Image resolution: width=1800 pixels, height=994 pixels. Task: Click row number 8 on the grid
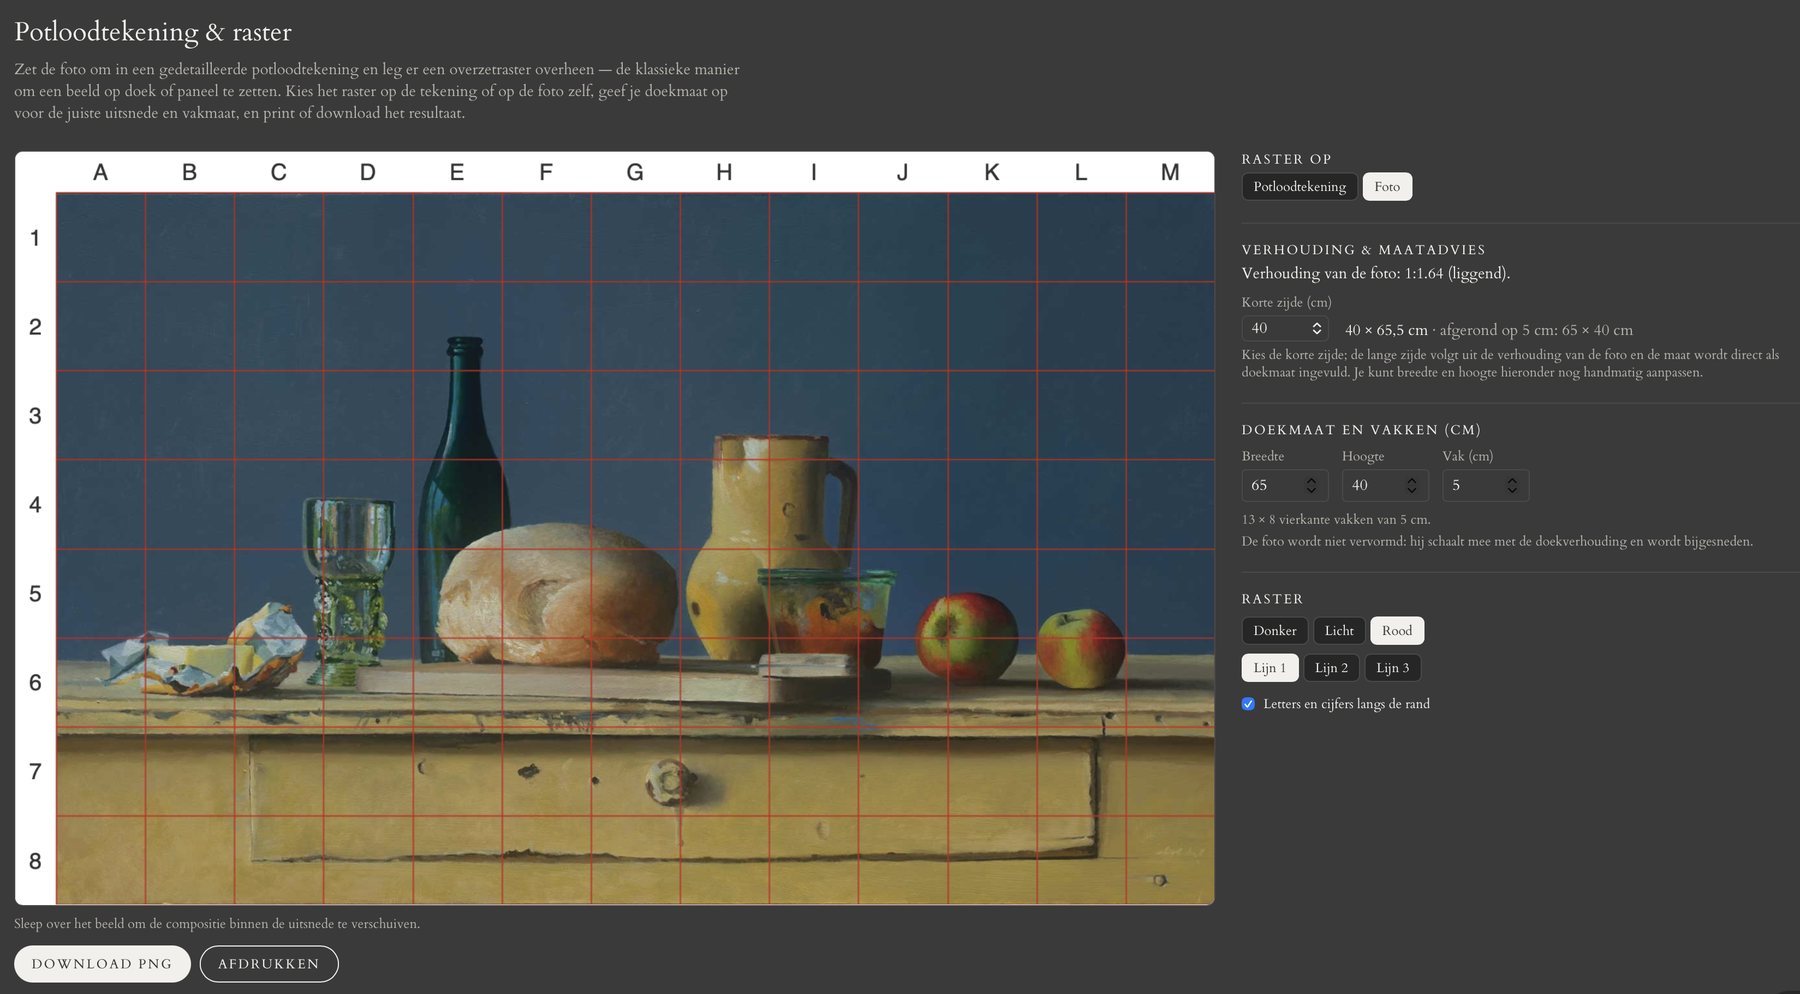pyautogui.click(x=35, y=861)
